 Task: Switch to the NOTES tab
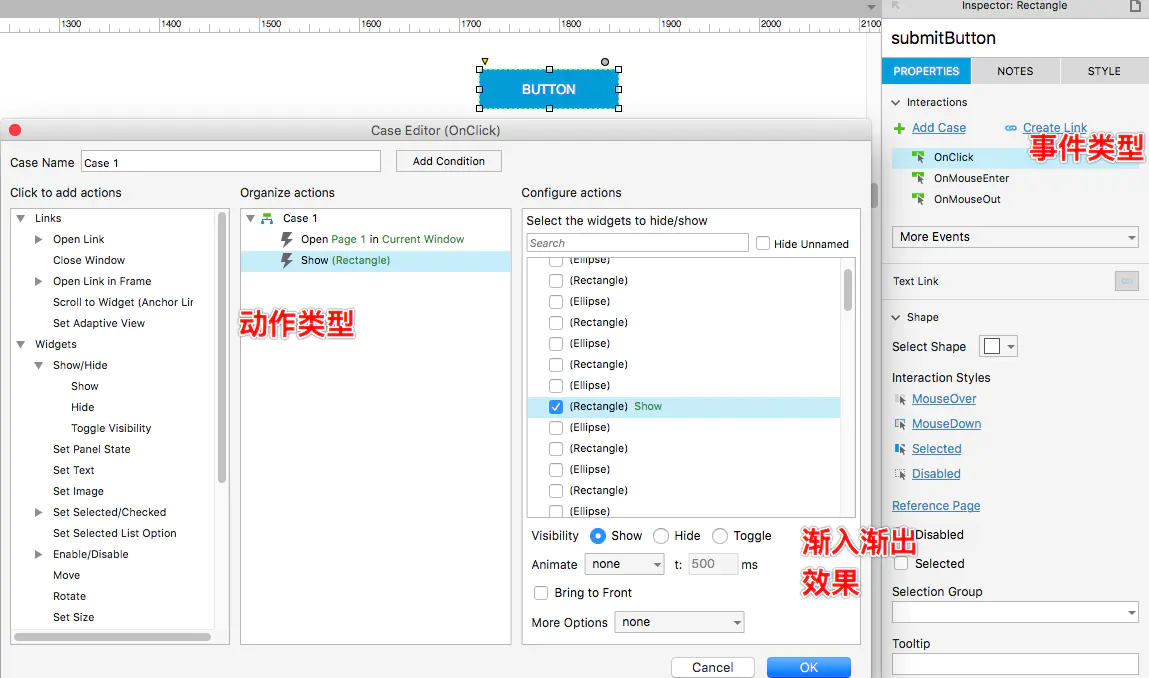click(x=1015, y=71)
